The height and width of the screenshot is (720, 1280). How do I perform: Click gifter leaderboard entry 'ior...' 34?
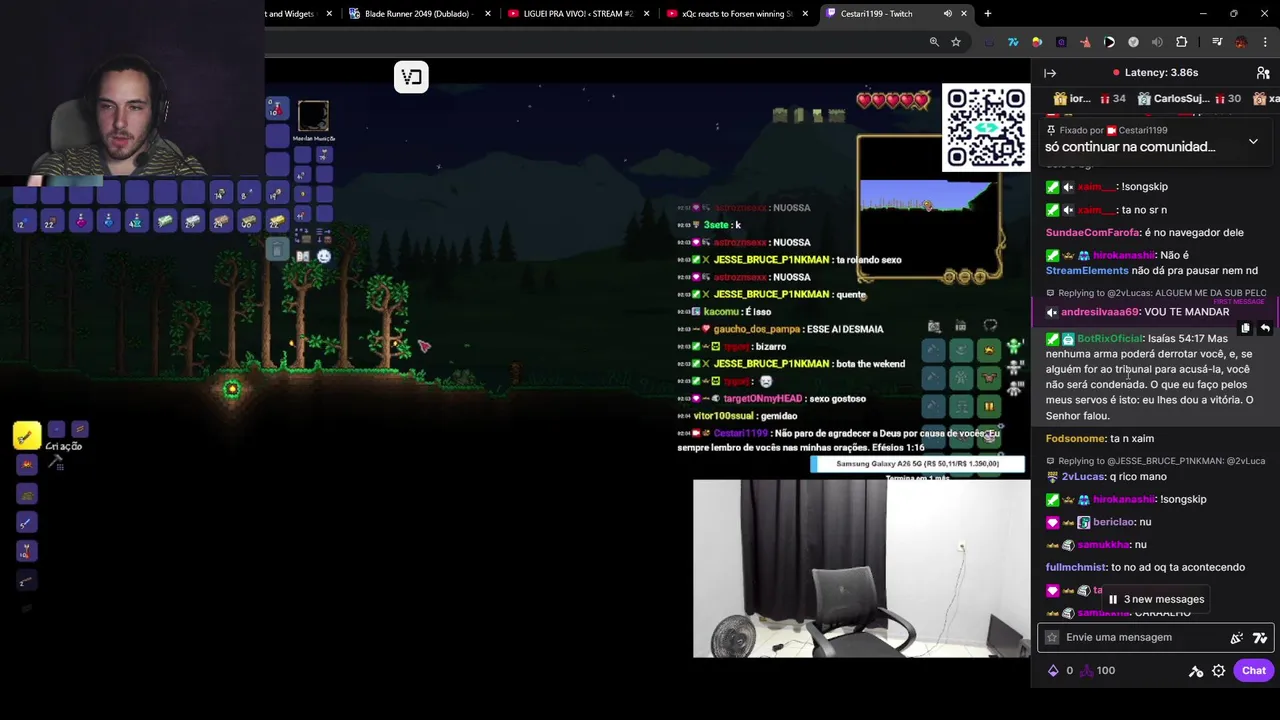pos(1089,99)
